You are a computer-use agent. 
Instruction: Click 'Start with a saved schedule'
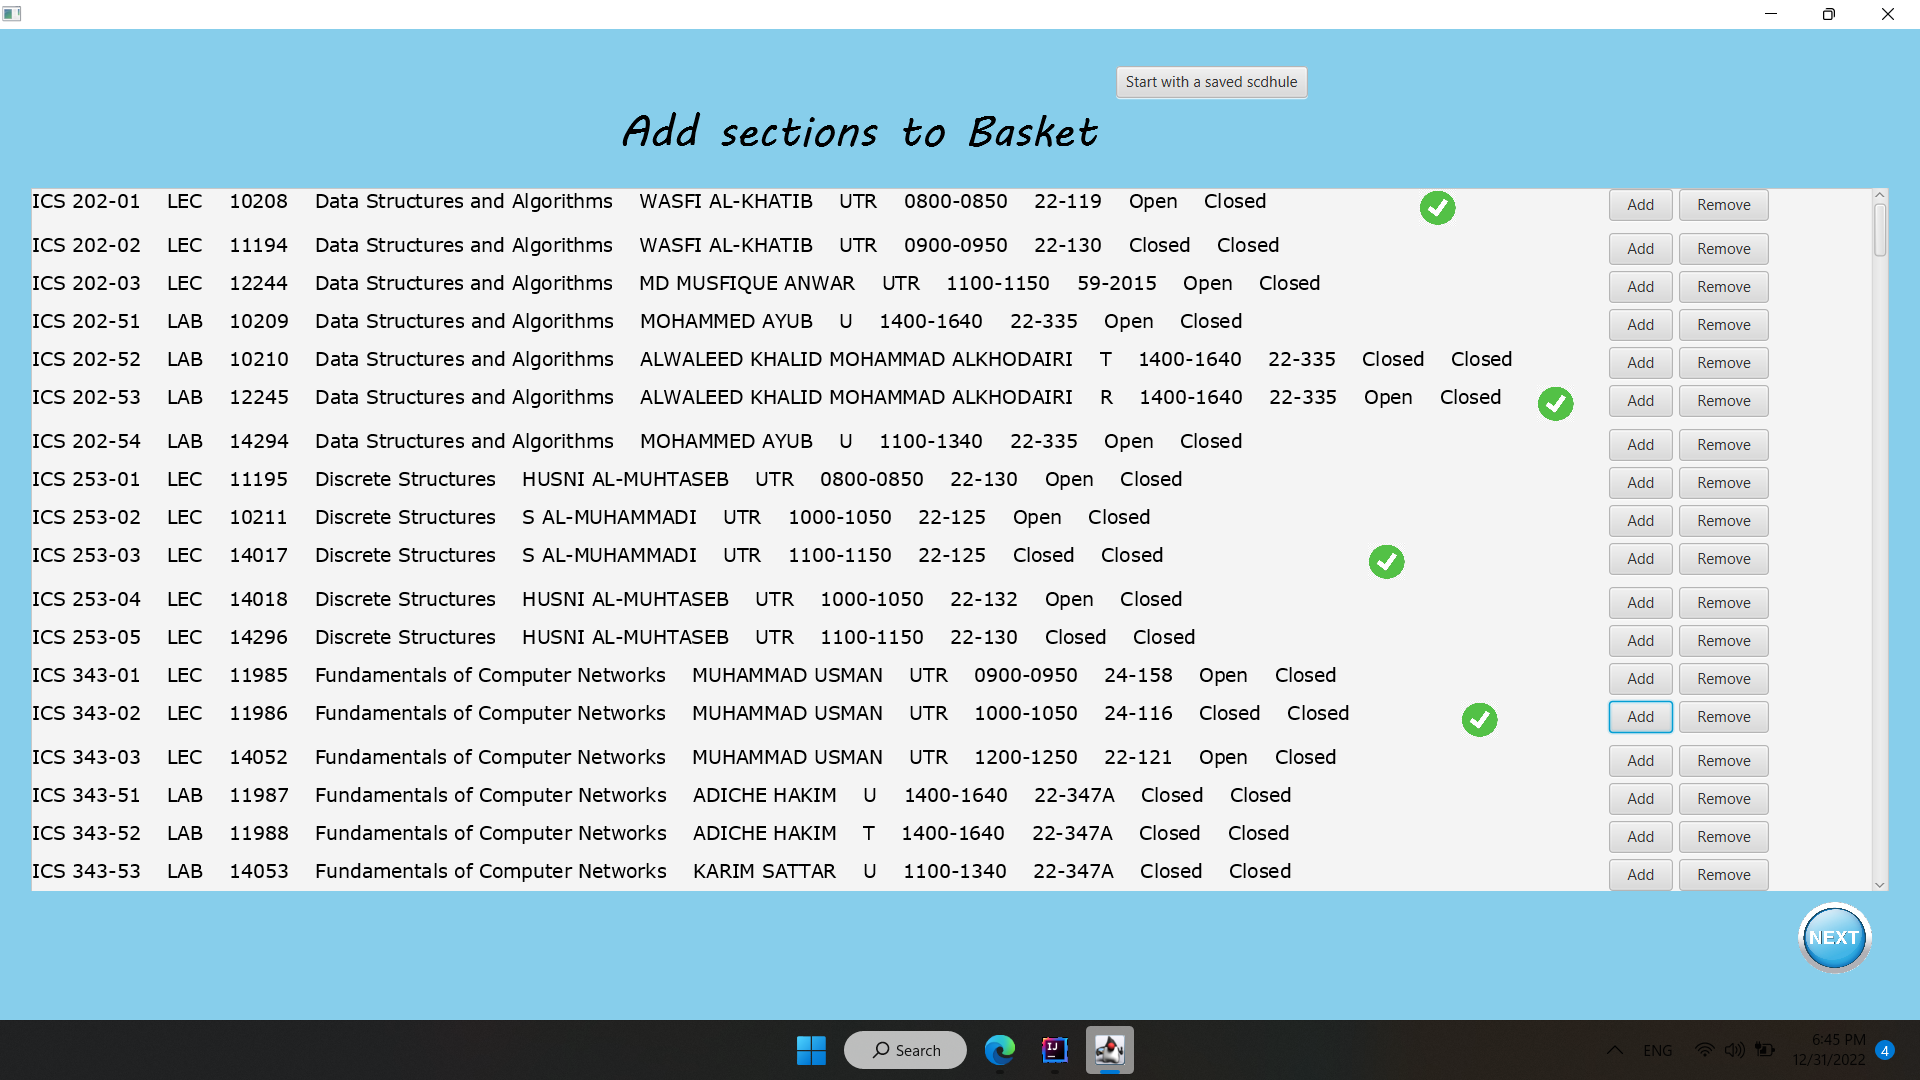pyautogui.click(x=1211, y=82)
